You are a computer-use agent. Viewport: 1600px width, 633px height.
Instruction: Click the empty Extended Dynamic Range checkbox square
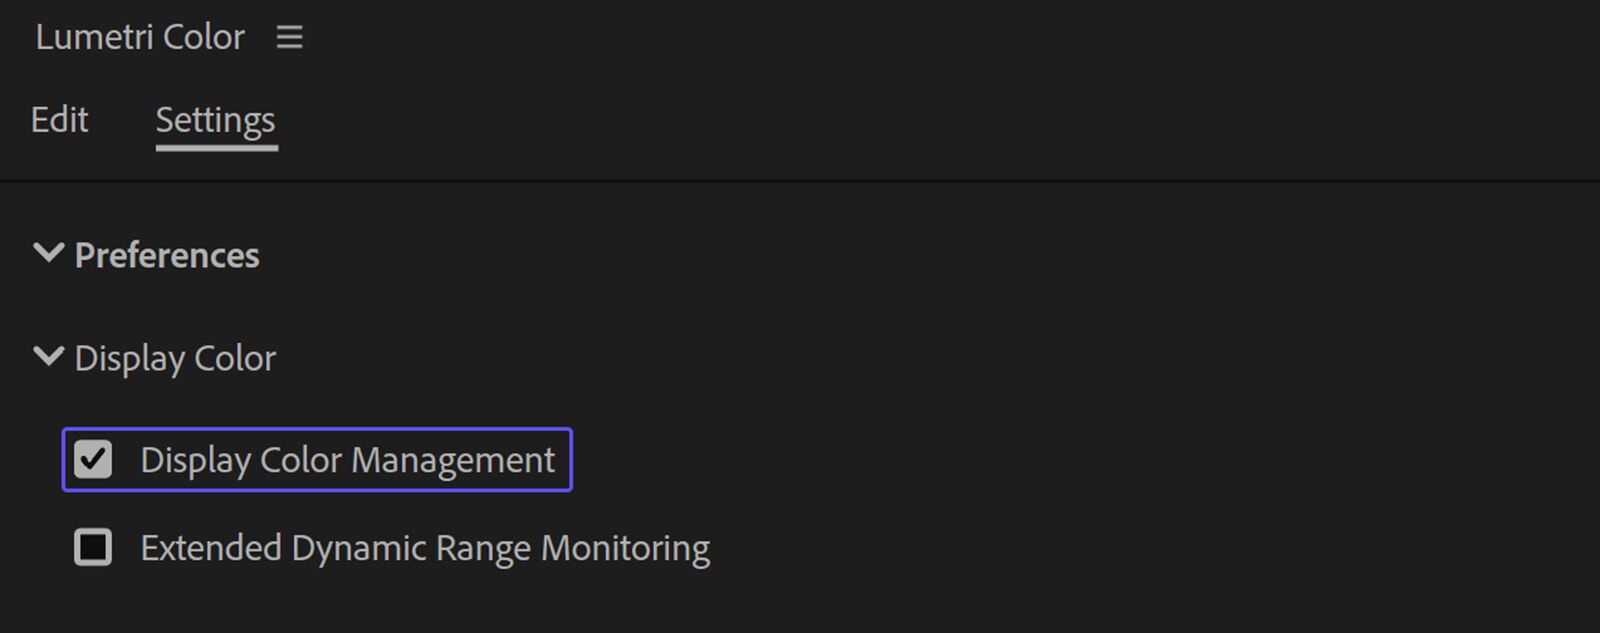92,547
